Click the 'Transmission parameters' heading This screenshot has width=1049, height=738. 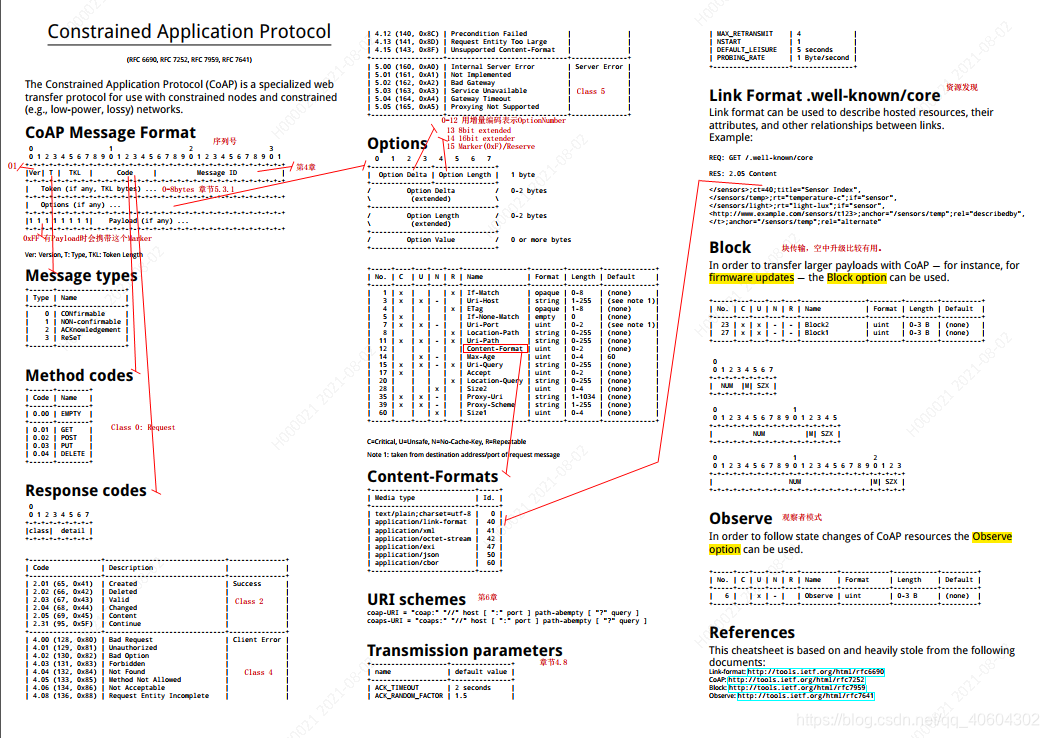click(x=465, y=650)
